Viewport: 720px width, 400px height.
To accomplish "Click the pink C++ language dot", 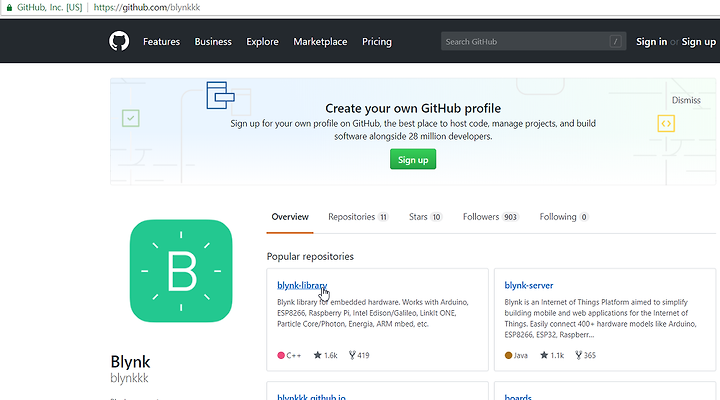I will tap(281, 355).
